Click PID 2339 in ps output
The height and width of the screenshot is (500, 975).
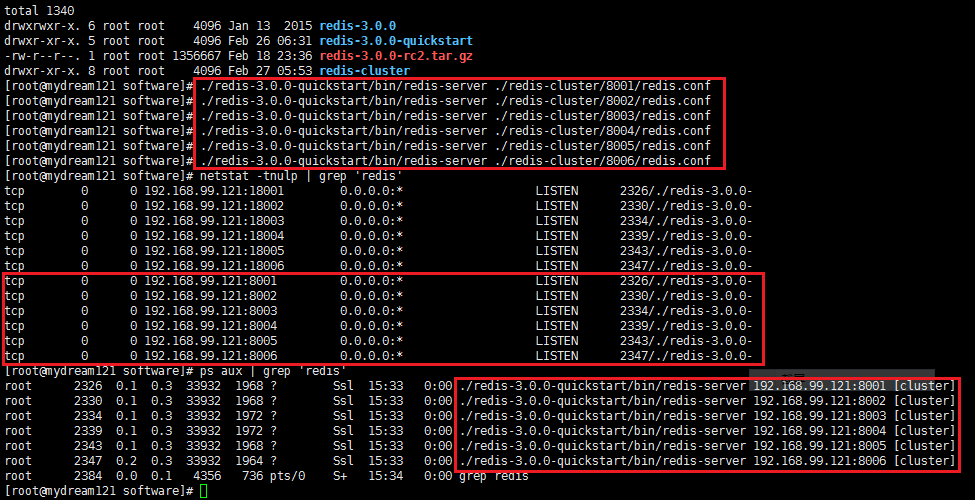[88, 431]
